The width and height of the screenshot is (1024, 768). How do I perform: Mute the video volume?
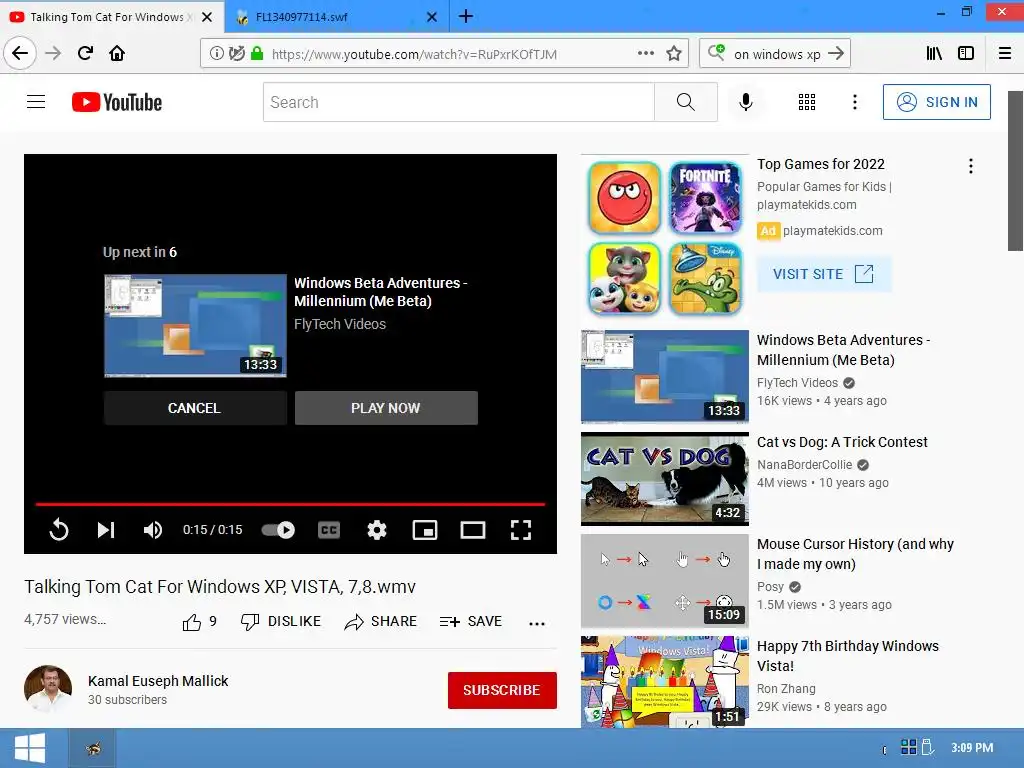click(x=153, y=530)
